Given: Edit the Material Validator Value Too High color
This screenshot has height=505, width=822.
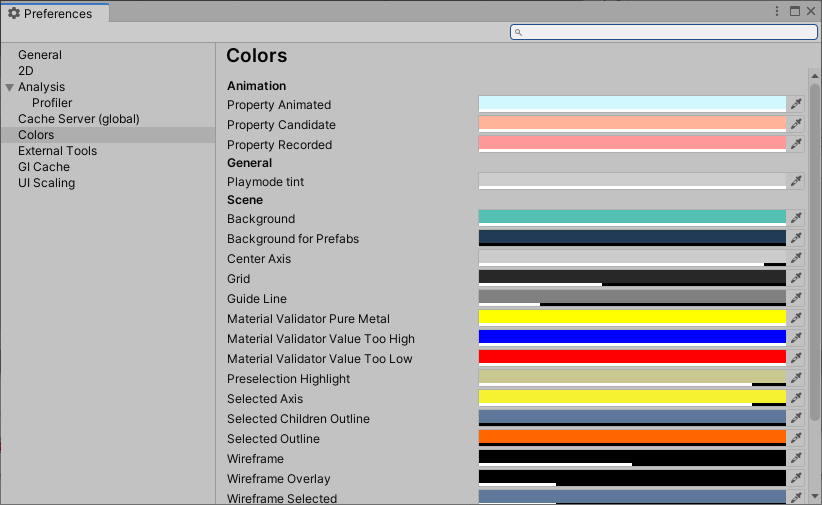Looking at the screenshot, I should pos(632,338).
